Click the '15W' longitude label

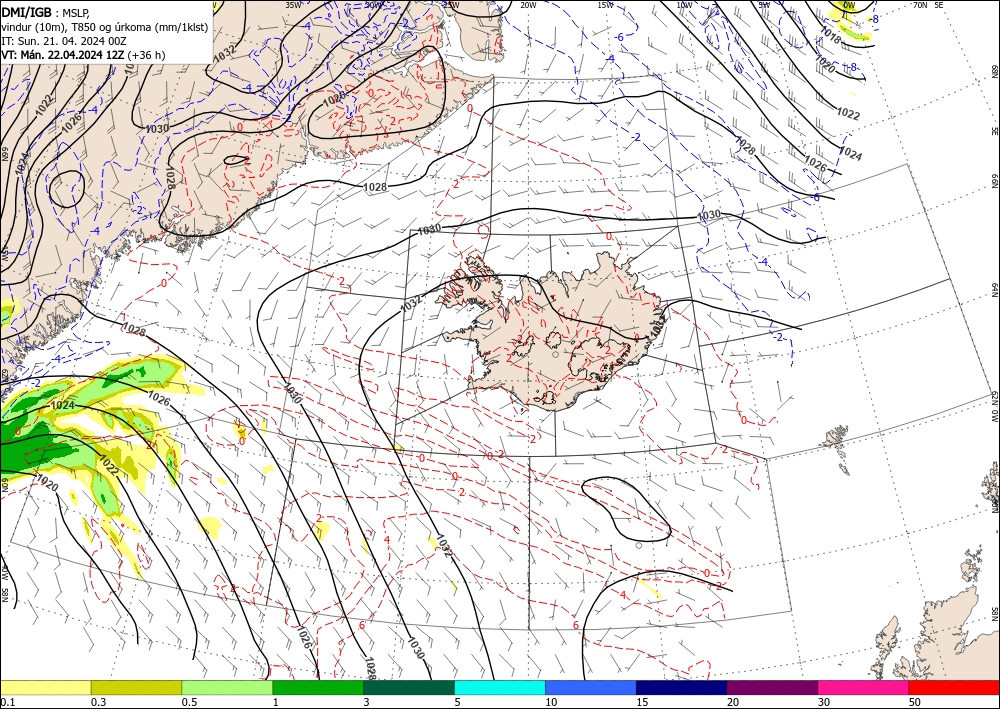click(605, 5)
